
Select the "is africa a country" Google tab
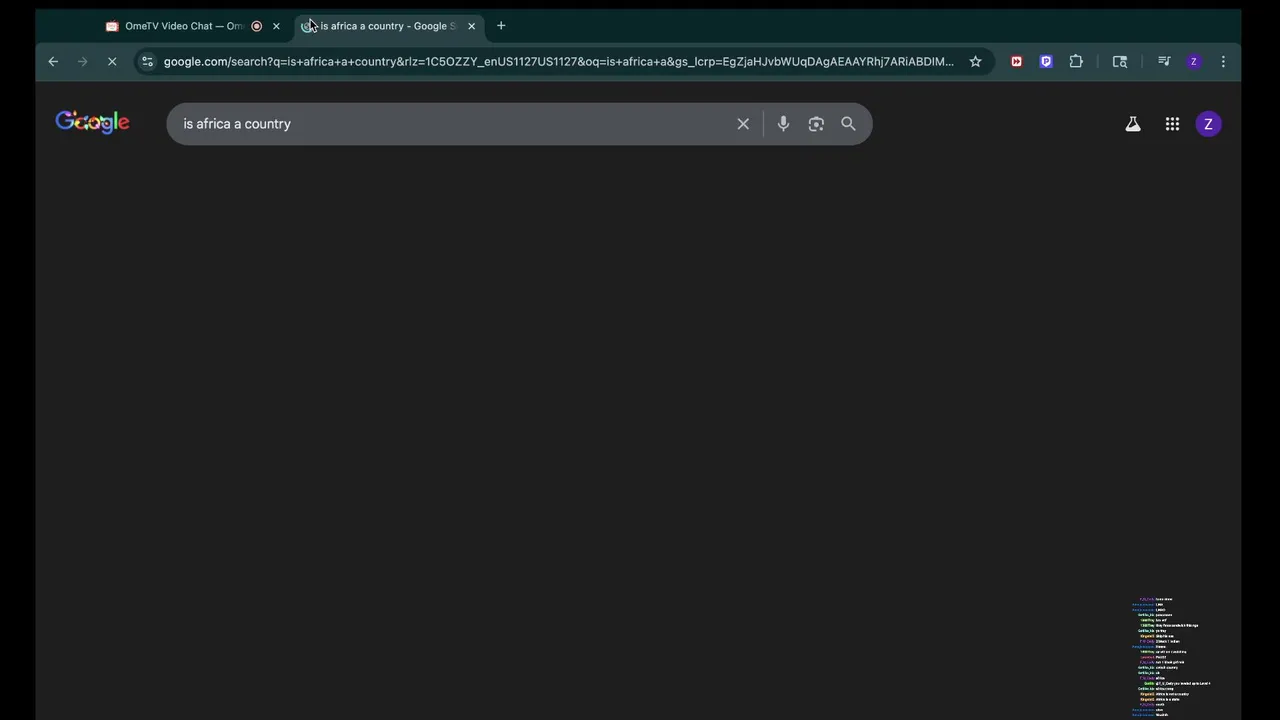point(389,26)
